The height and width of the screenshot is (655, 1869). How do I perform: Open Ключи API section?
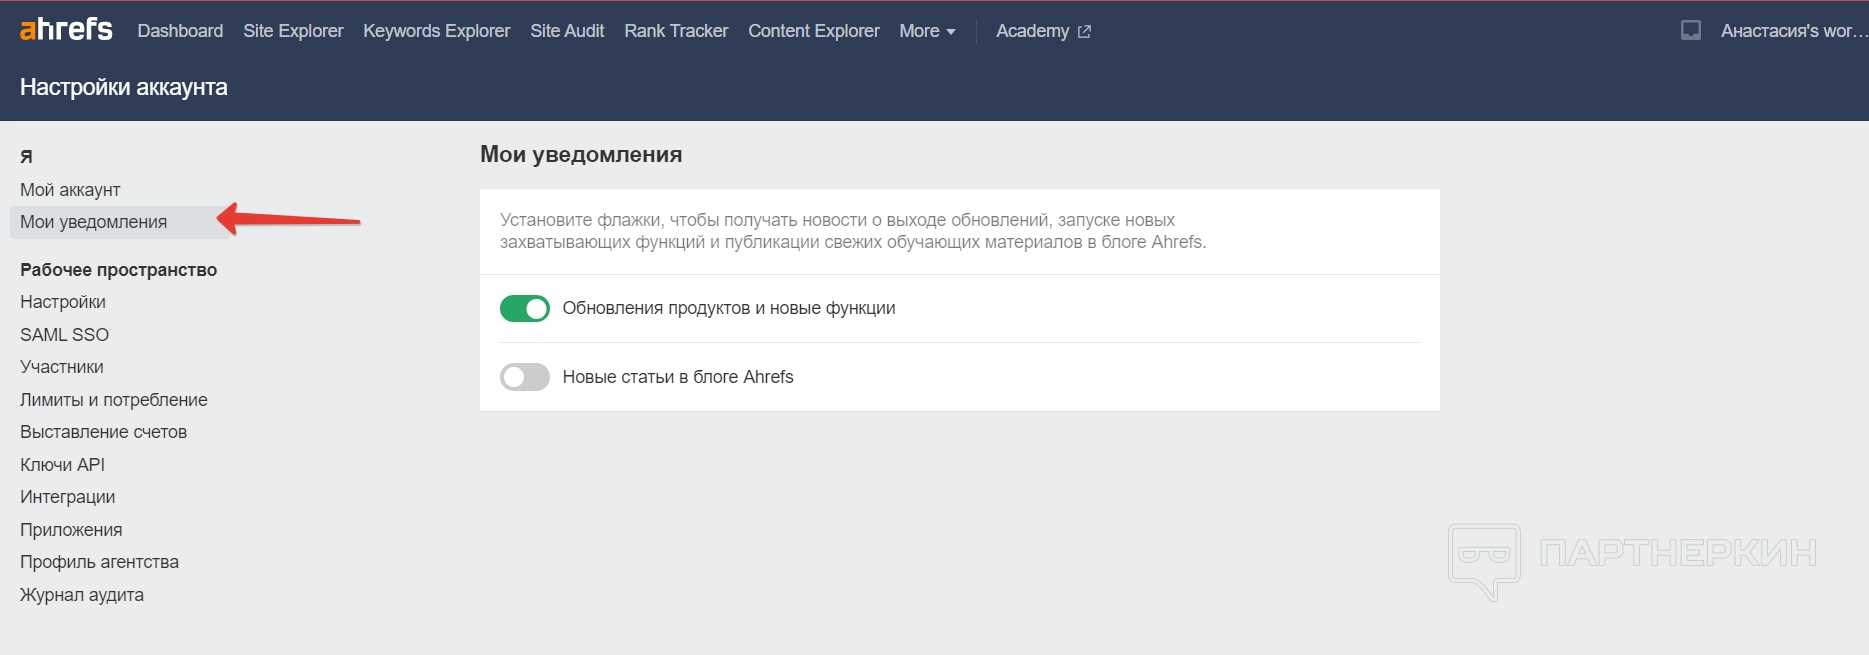click(x=62, y=465)
